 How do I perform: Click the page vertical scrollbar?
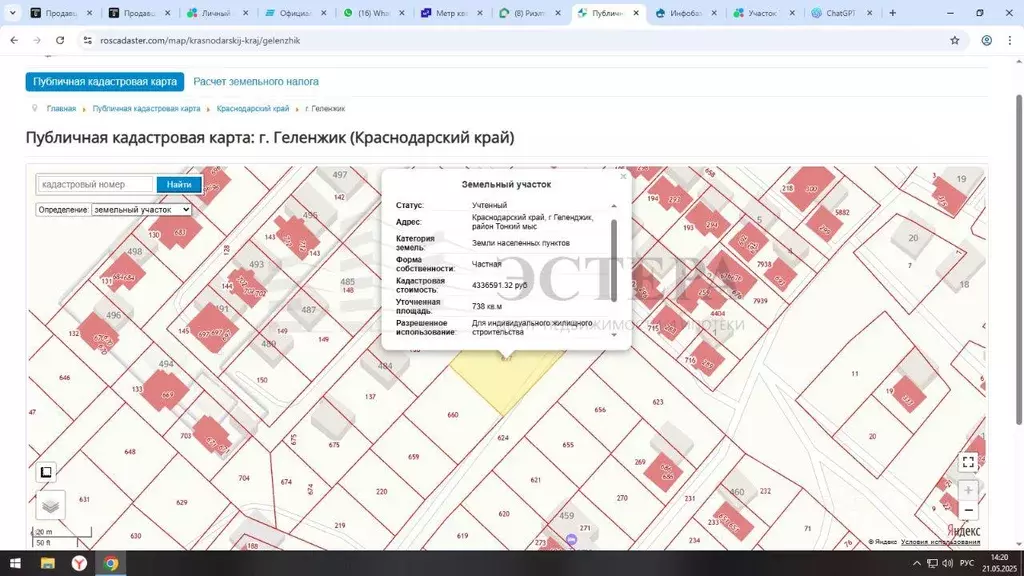click(1019, 260)
